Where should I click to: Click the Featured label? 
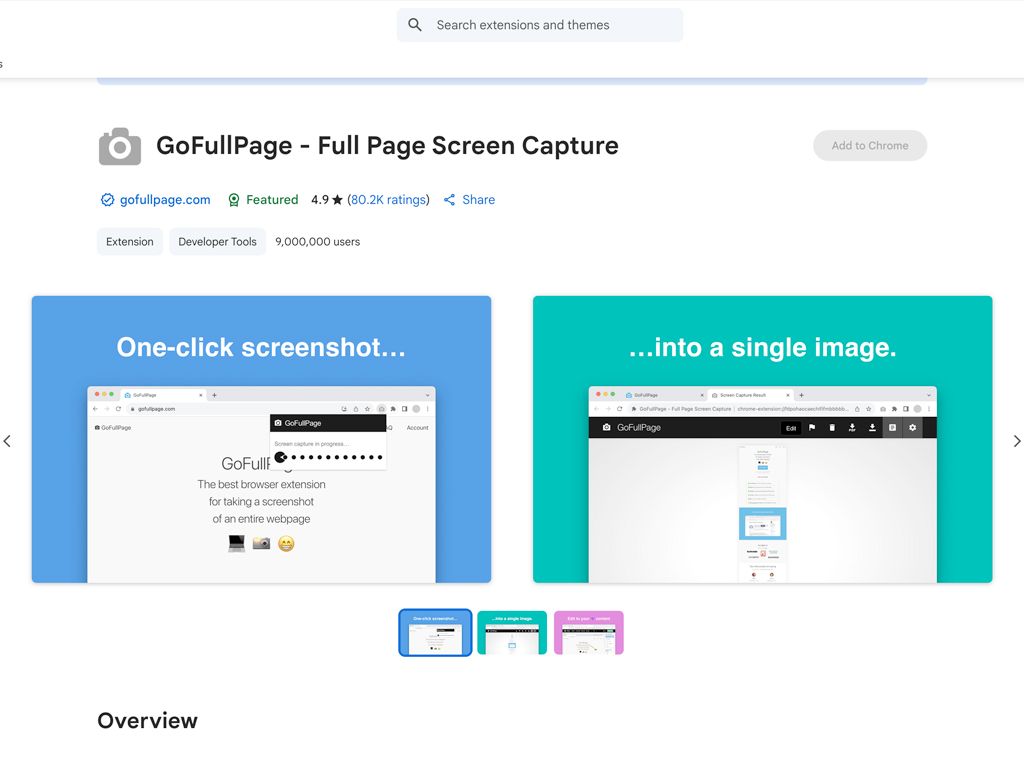272,200
